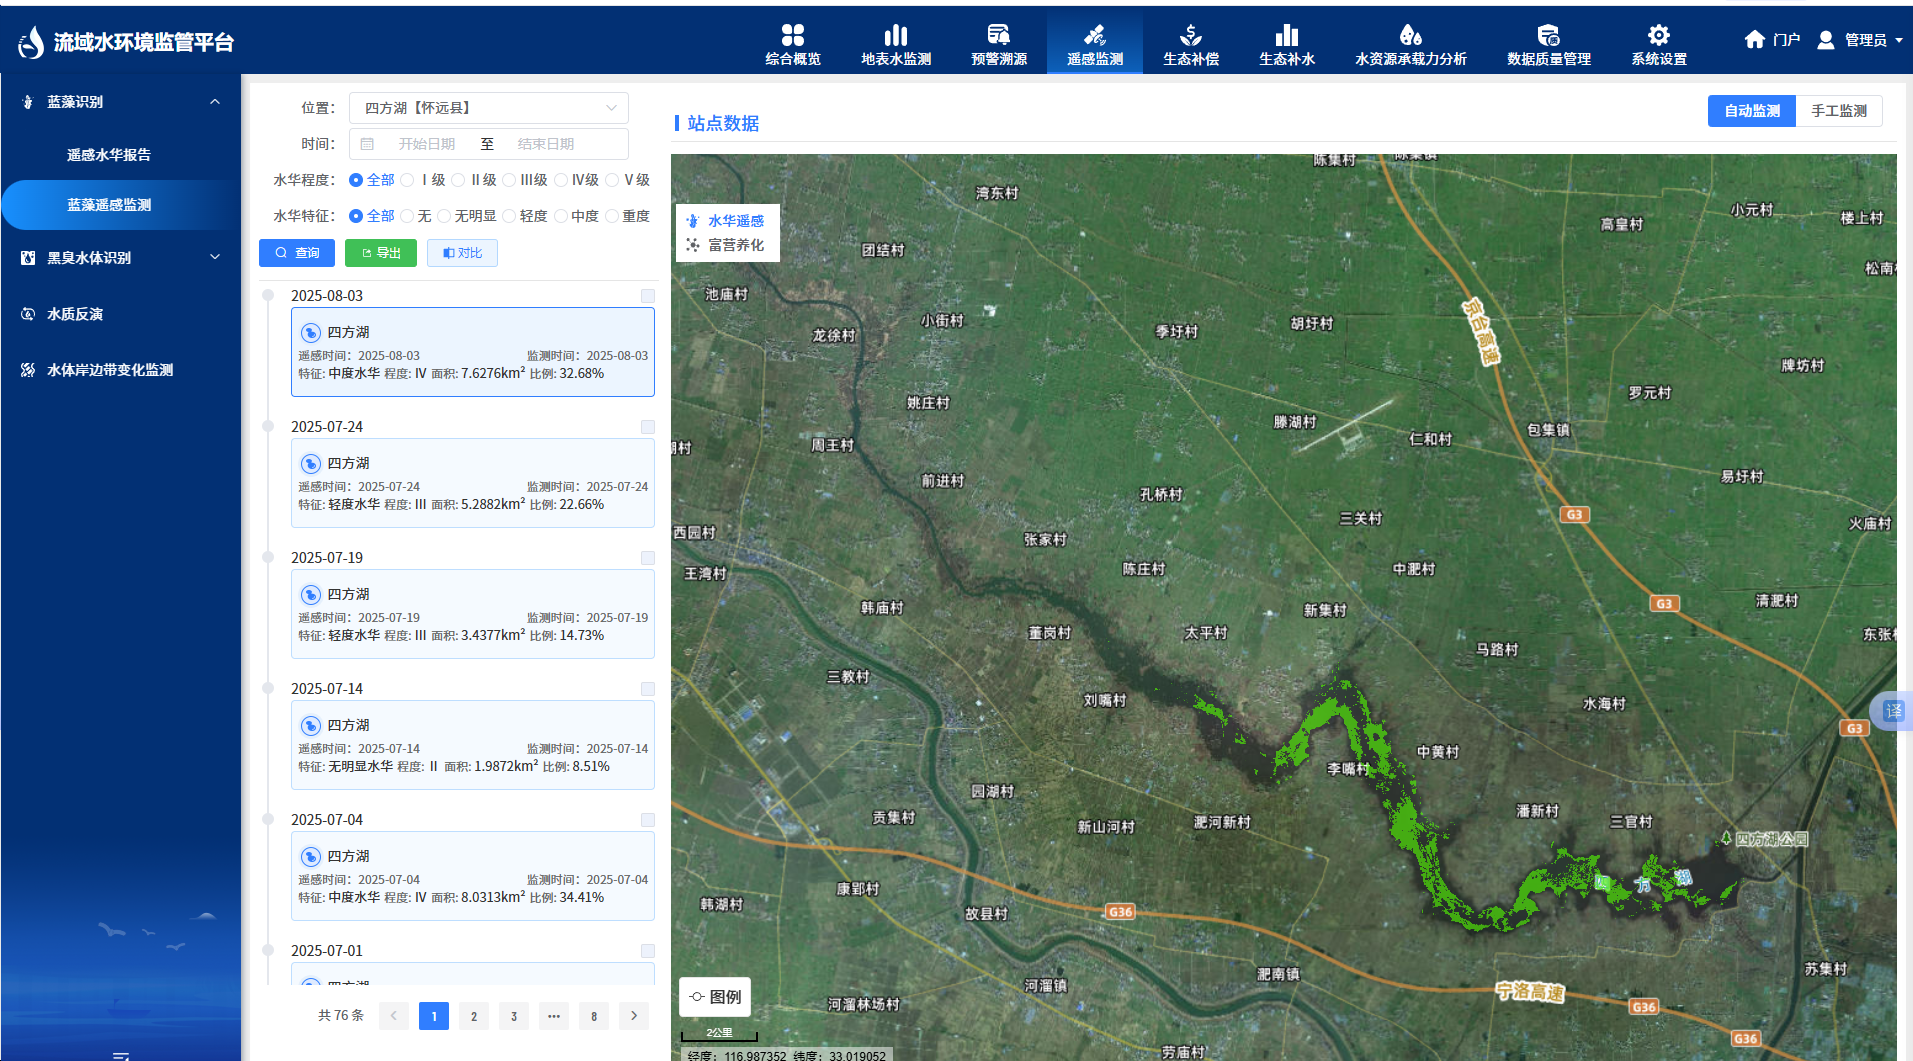Viewport: 1913px width, 1061px height.
Task: Select the Ⅲ级 bloom degree radio button
Action: [x=510, y=180]
